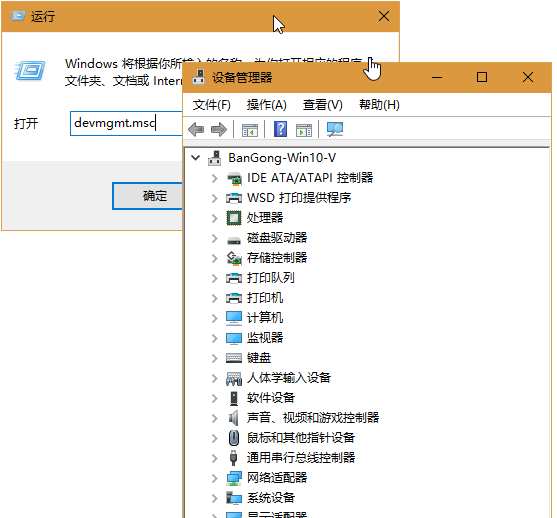Expand the 通用串行总线控制器 node
The width and height of the screenshot is (557, 518).
pyautogui.click(x=215, y=458)
